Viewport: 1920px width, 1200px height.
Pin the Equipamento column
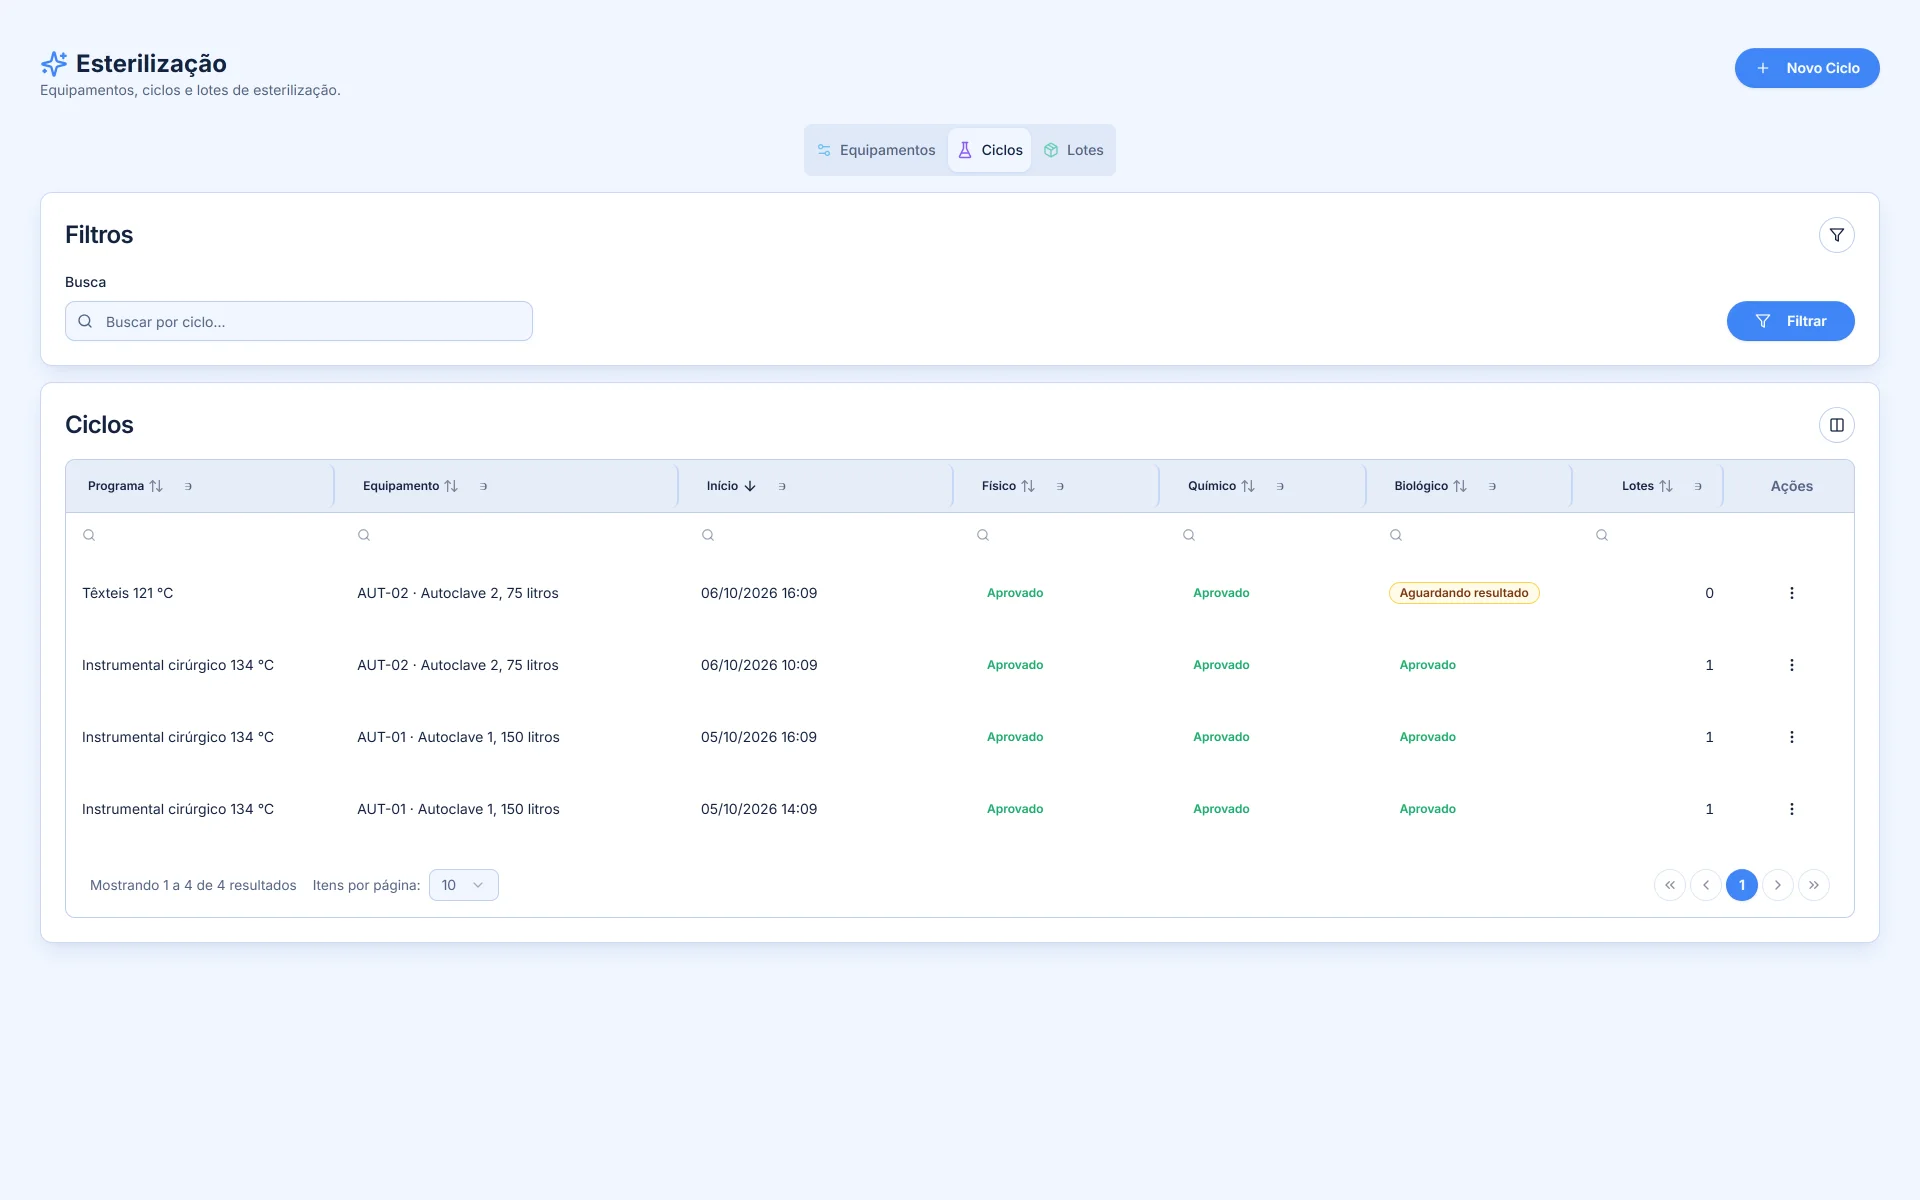coord(483,486)
